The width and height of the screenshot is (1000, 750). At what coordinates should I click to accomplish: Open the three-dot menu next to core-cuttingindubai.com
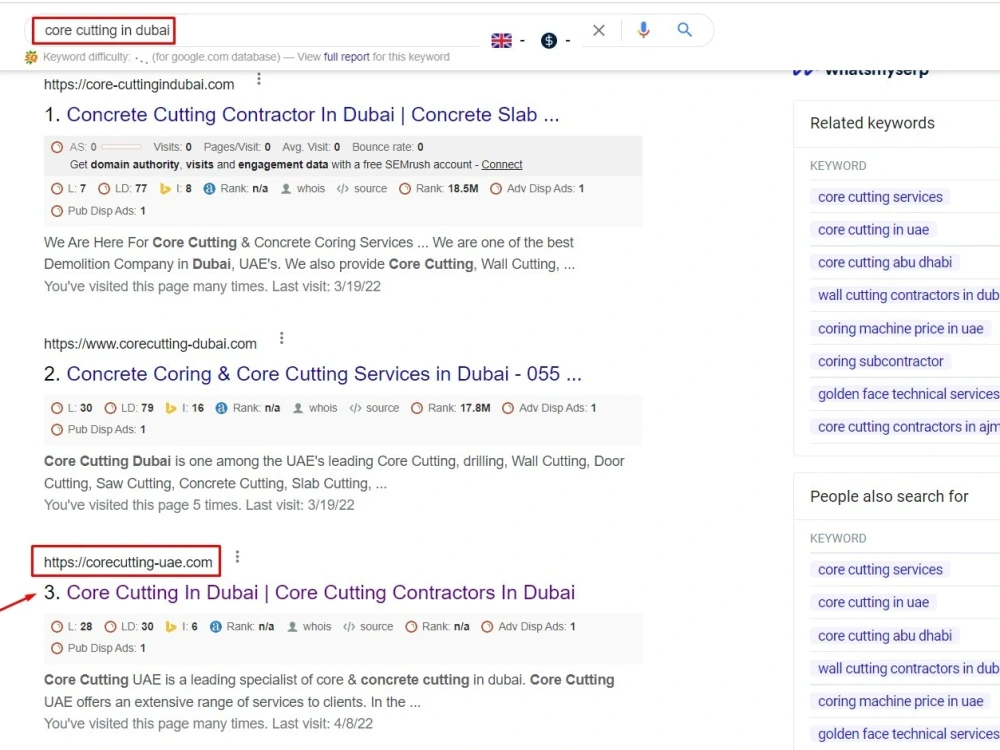point(258,78)
